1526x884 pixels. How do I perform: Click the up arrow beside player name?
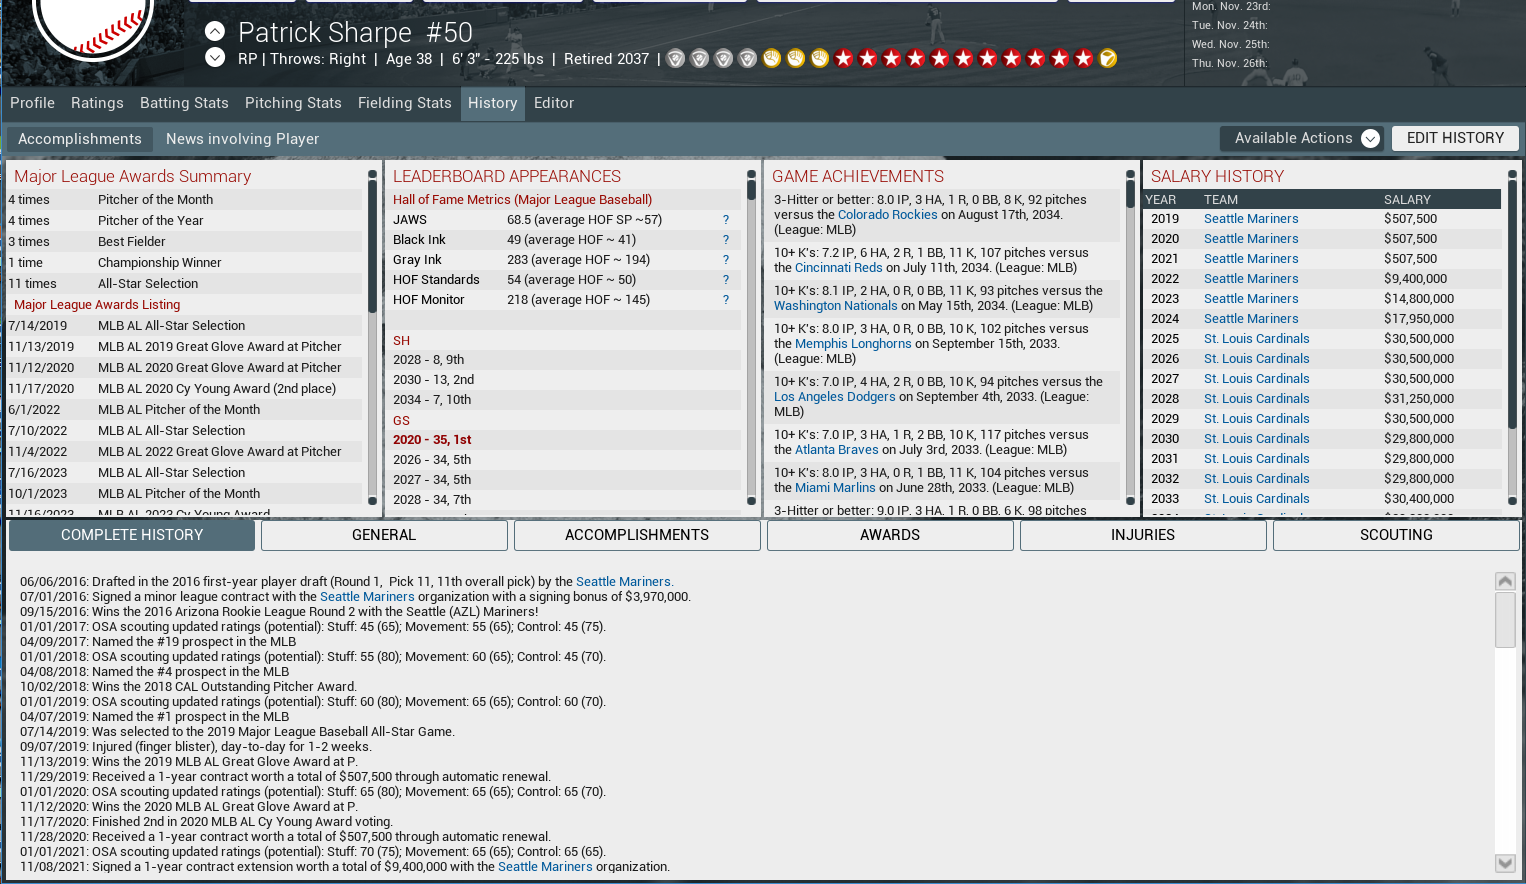click(215, 31)
